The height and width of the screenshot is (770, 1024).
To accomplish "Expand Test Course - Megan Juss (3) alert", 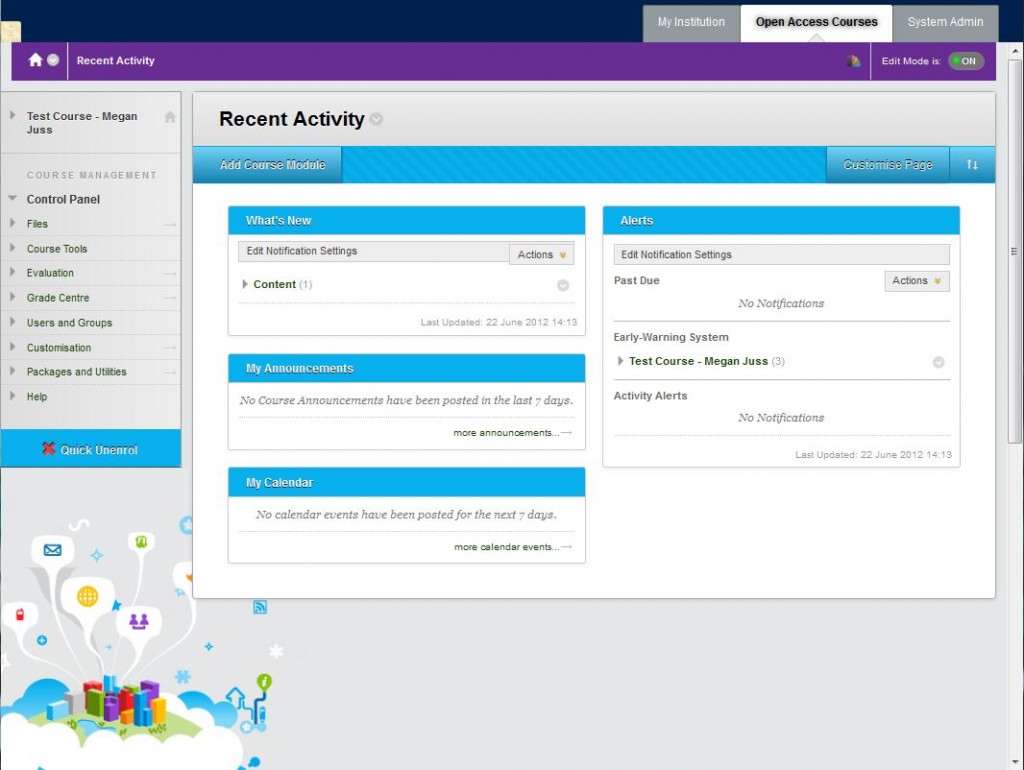I will pyautogui.click(x=620, y=361).
